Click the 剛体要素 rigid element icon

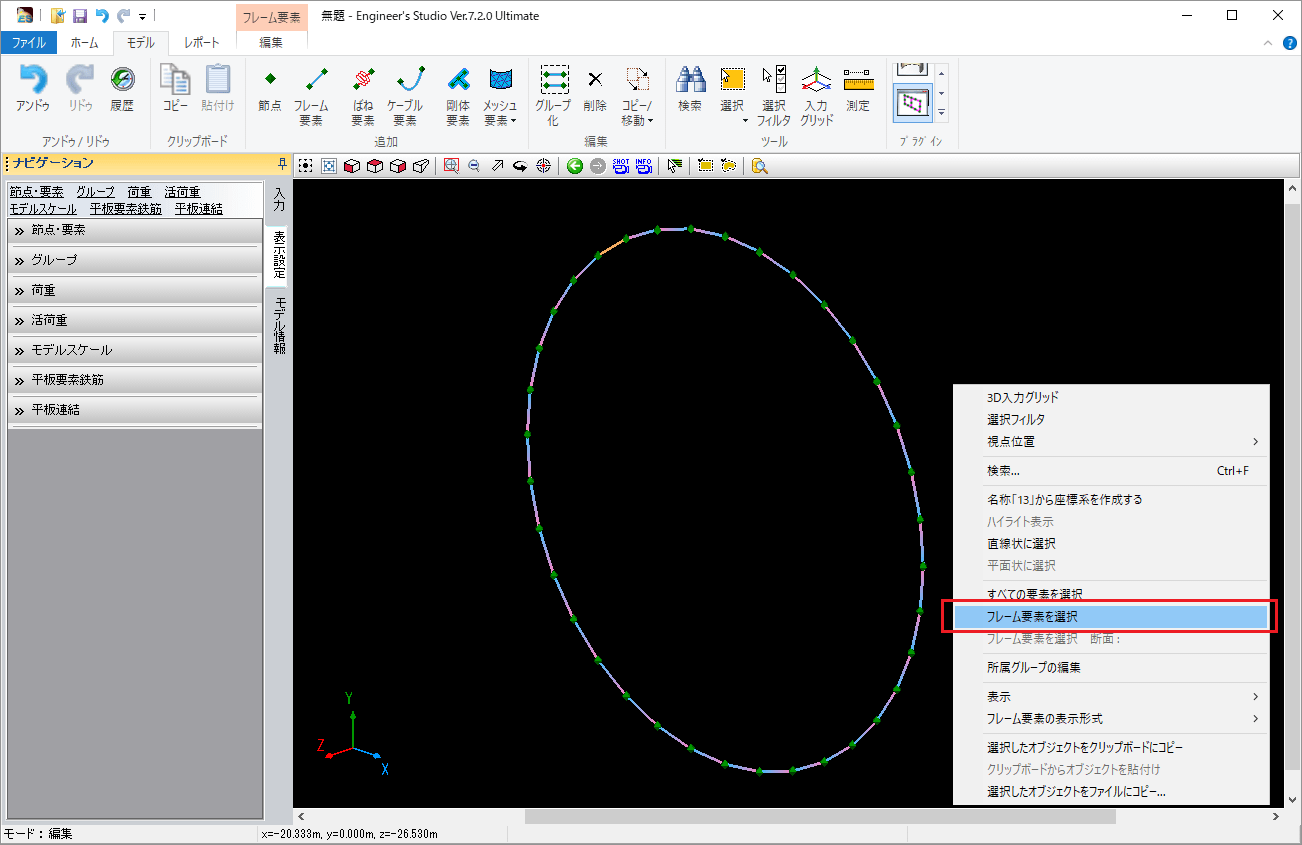click(x=457, y=89)
